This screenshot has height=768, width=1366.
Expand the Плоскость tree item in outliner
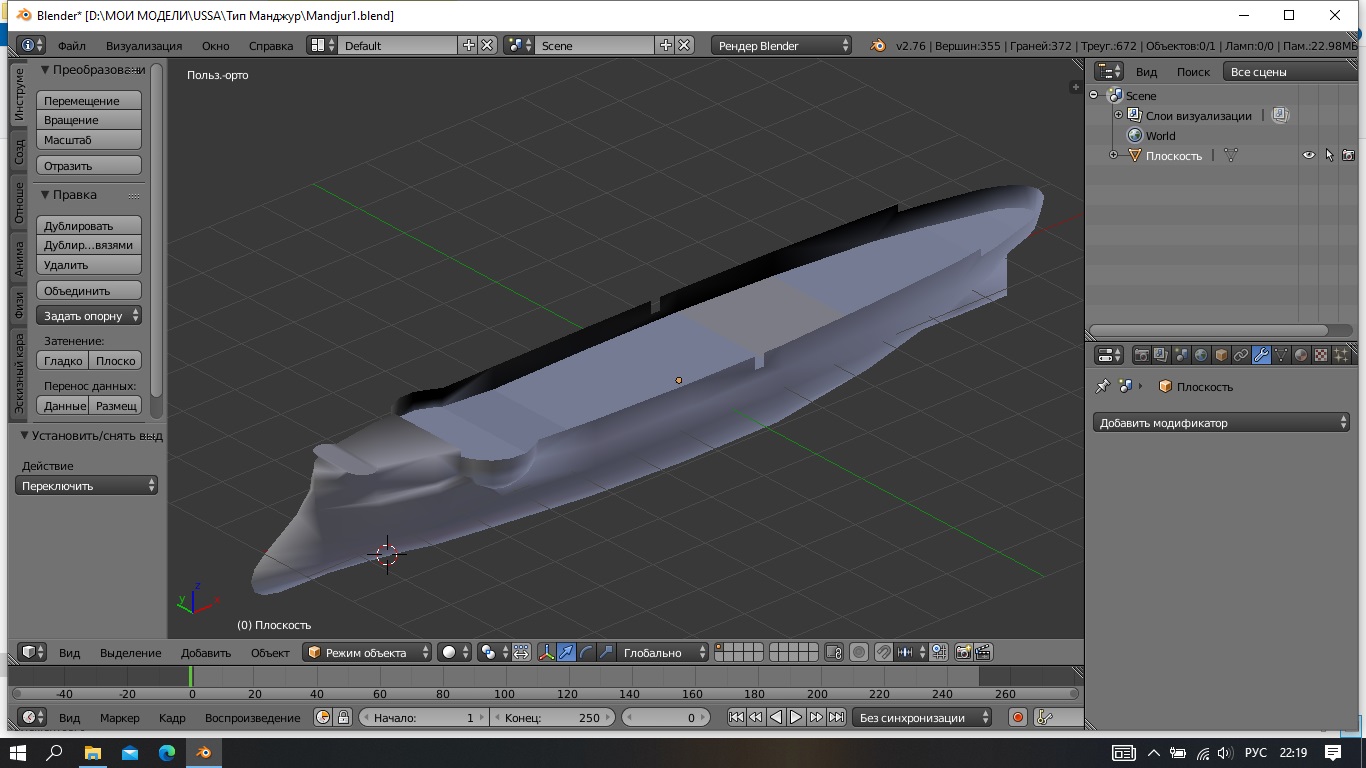[1114, 155]
